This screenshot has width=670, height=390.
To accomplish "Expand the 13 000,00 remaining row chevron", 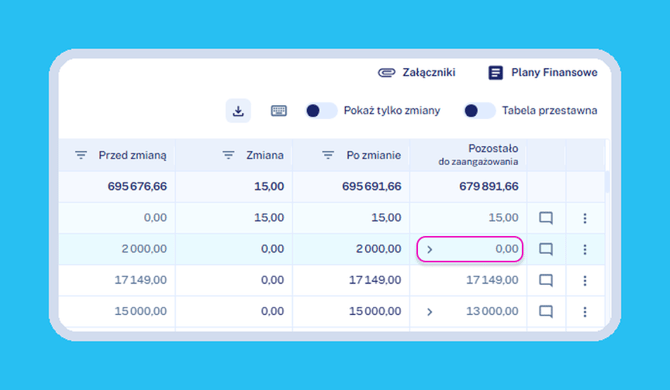I will tap(429, 312).
